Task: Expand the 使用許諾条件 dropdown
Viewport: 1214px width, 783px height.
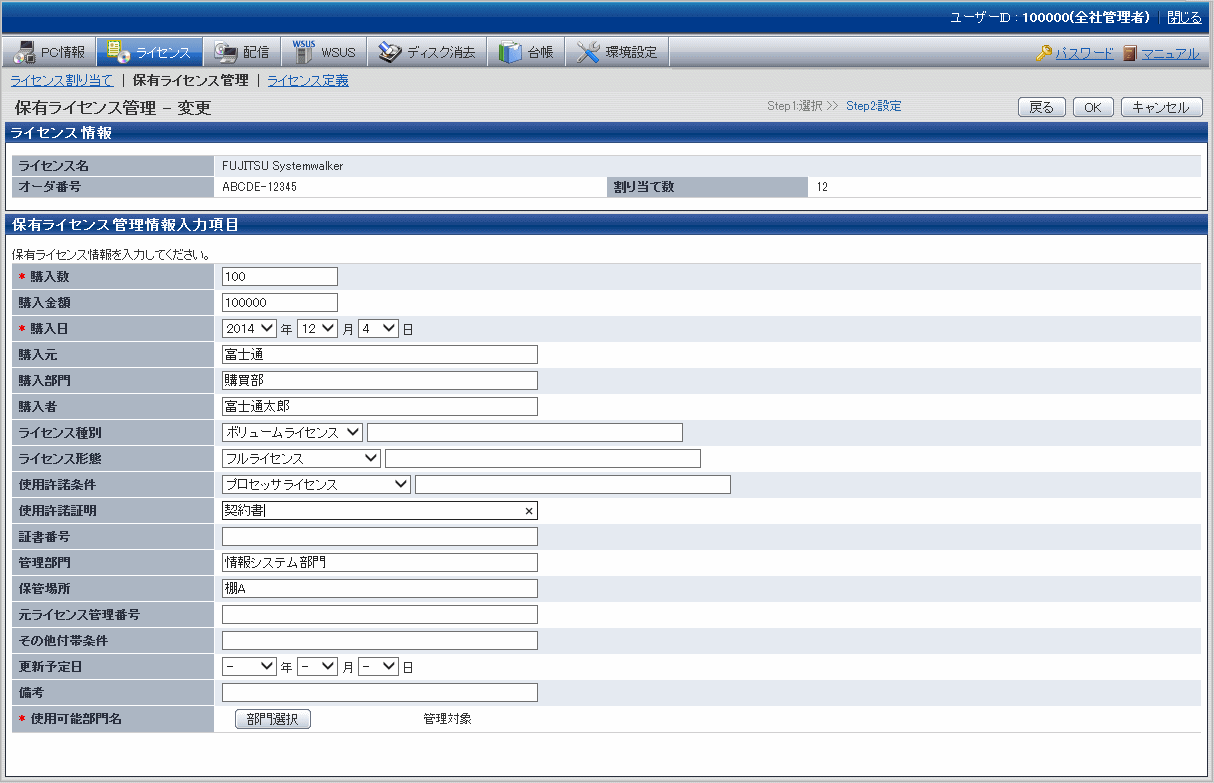Action: tap(316, 484)
